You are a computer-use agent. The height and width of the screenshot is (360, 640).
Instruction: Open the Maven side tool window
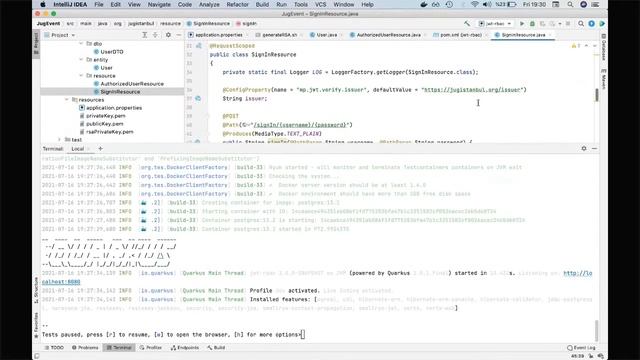pos(603,79)
